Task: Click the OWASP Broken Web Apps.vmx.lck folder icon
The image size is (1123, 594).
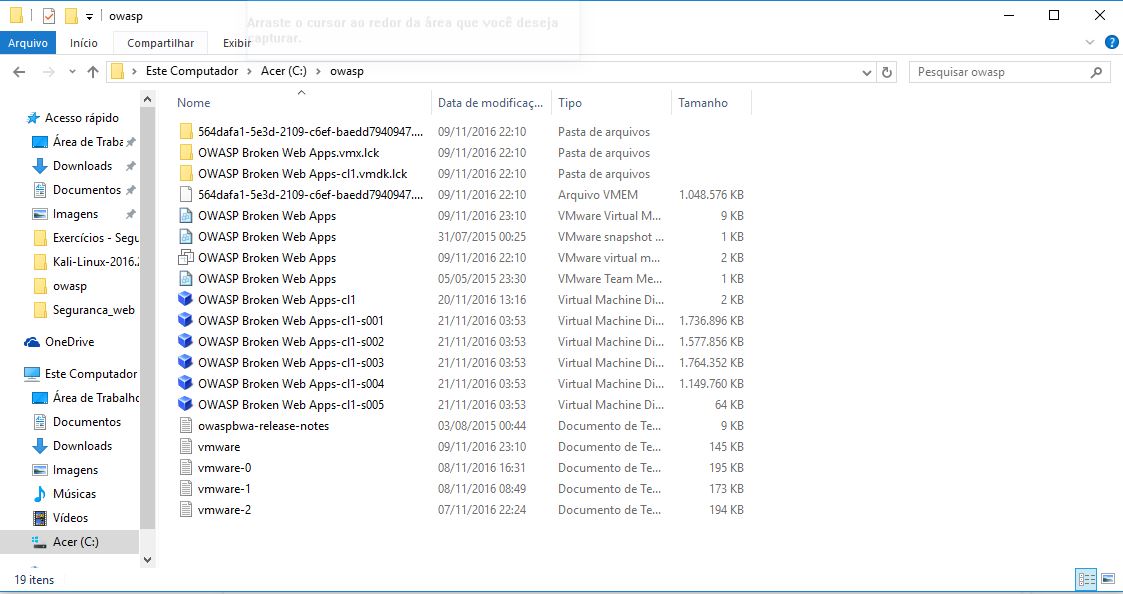Action: [185, 153]
